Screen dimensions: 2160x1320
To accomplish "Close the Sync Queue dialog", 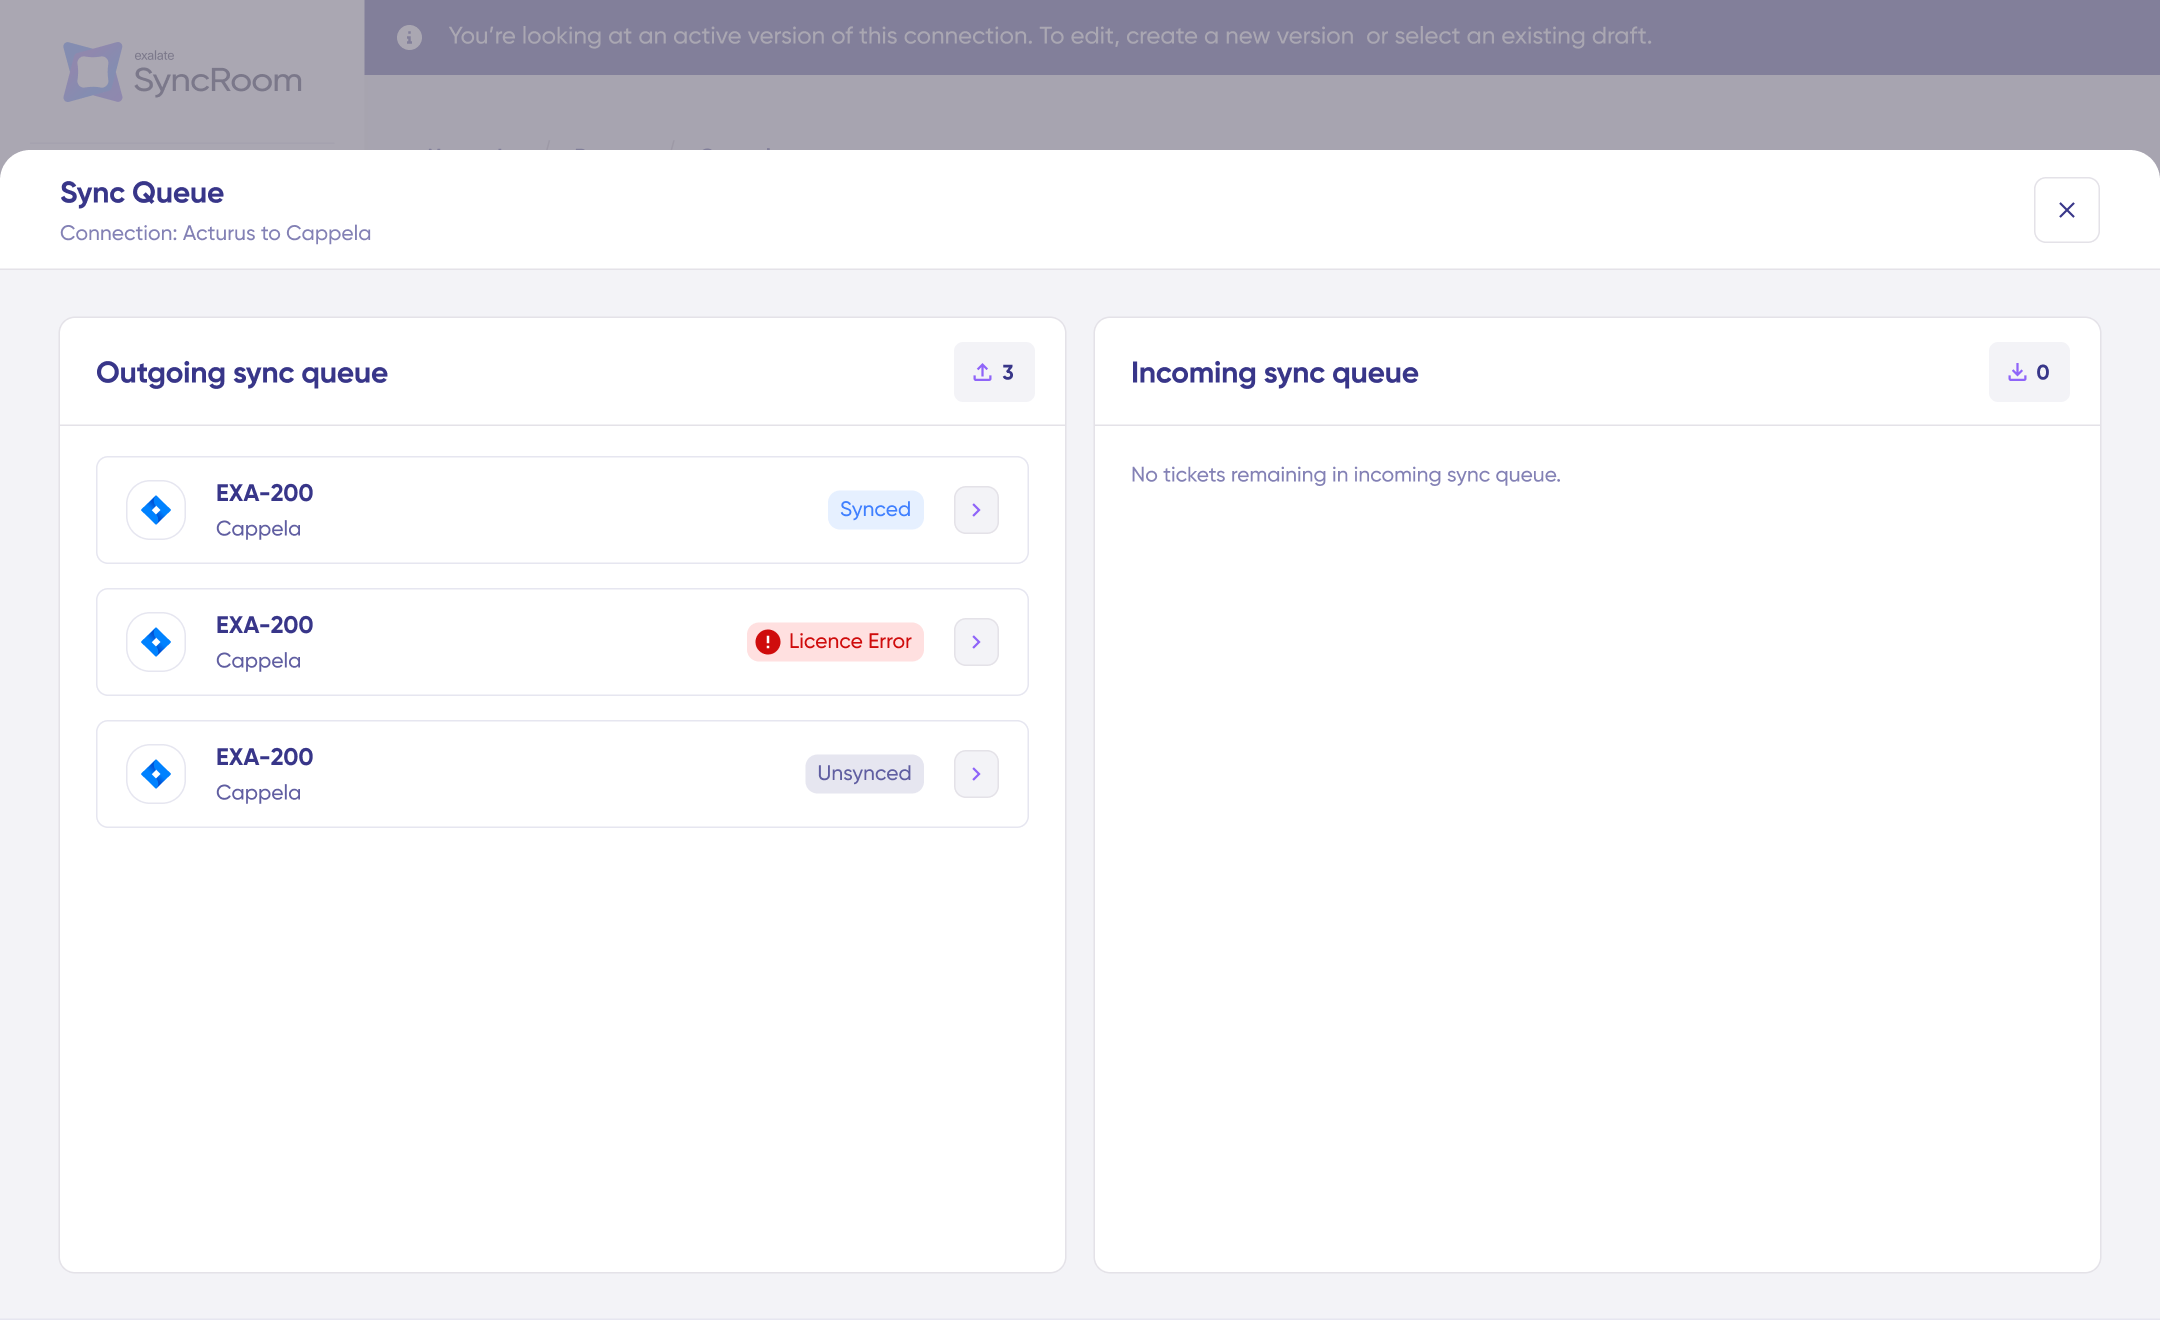I will click(x=2066, y=210).
